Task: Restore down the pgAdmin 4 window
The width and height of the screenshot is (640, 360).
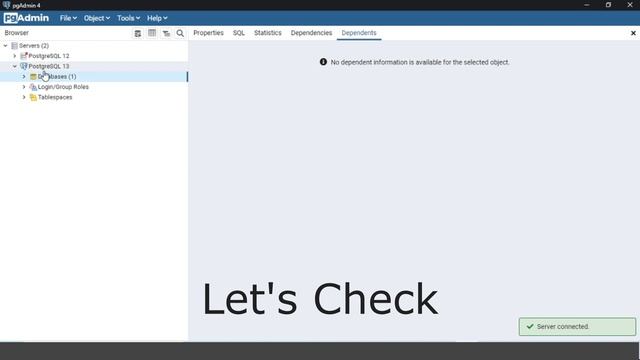Action: click(608, 5)
